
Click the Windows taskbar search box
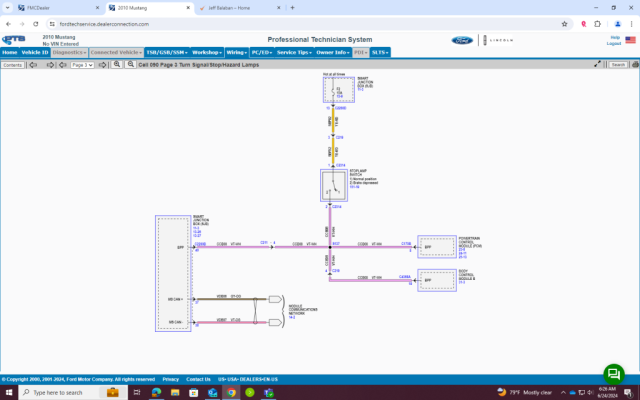73,392
